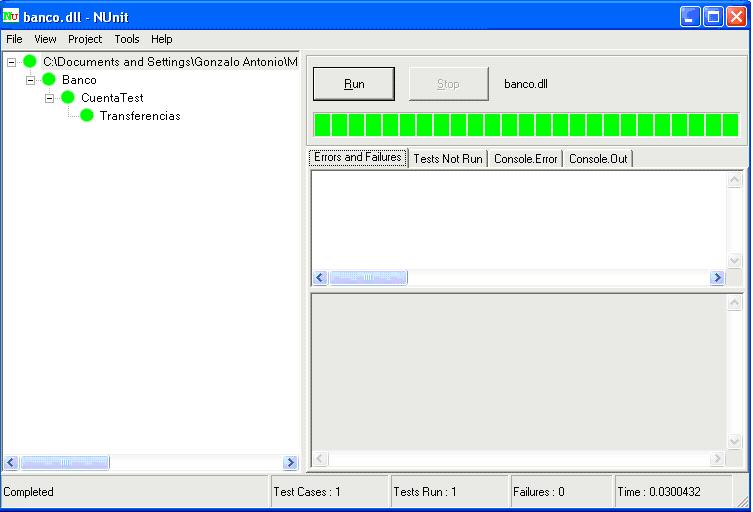Switch to the Errors and Failures tab

click(358, 157)
